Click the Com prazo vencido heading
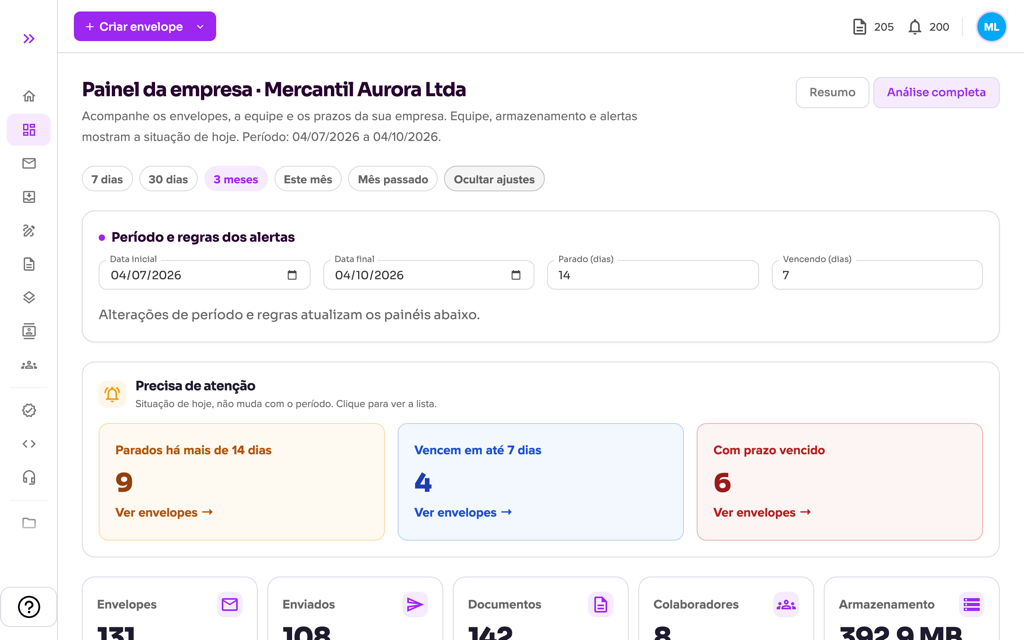 click(769, 450)
